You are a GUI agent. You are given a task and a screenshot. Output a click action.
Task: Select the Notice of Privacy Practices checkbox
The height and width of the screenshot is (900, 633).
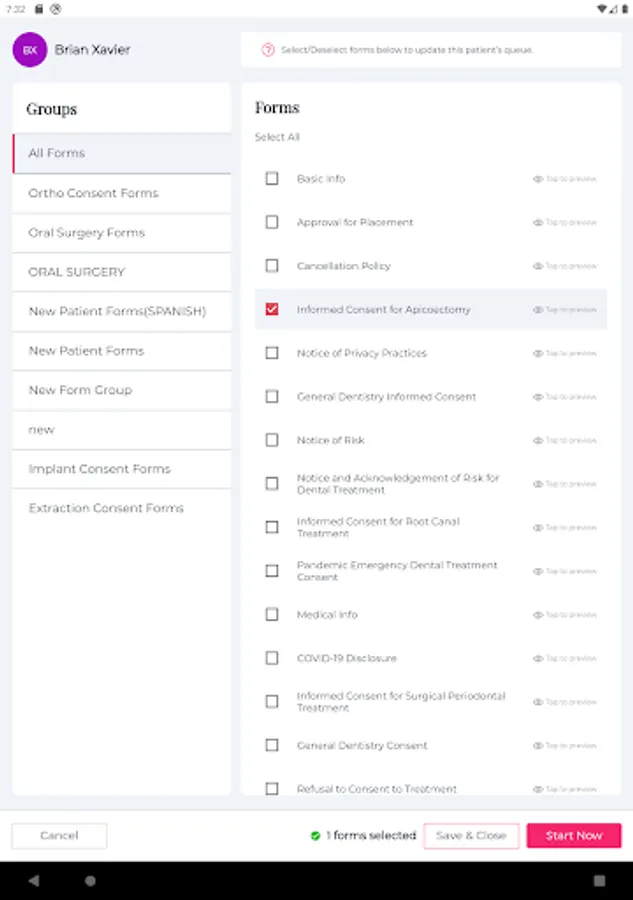pyautogui.click(x=272, y=353)
